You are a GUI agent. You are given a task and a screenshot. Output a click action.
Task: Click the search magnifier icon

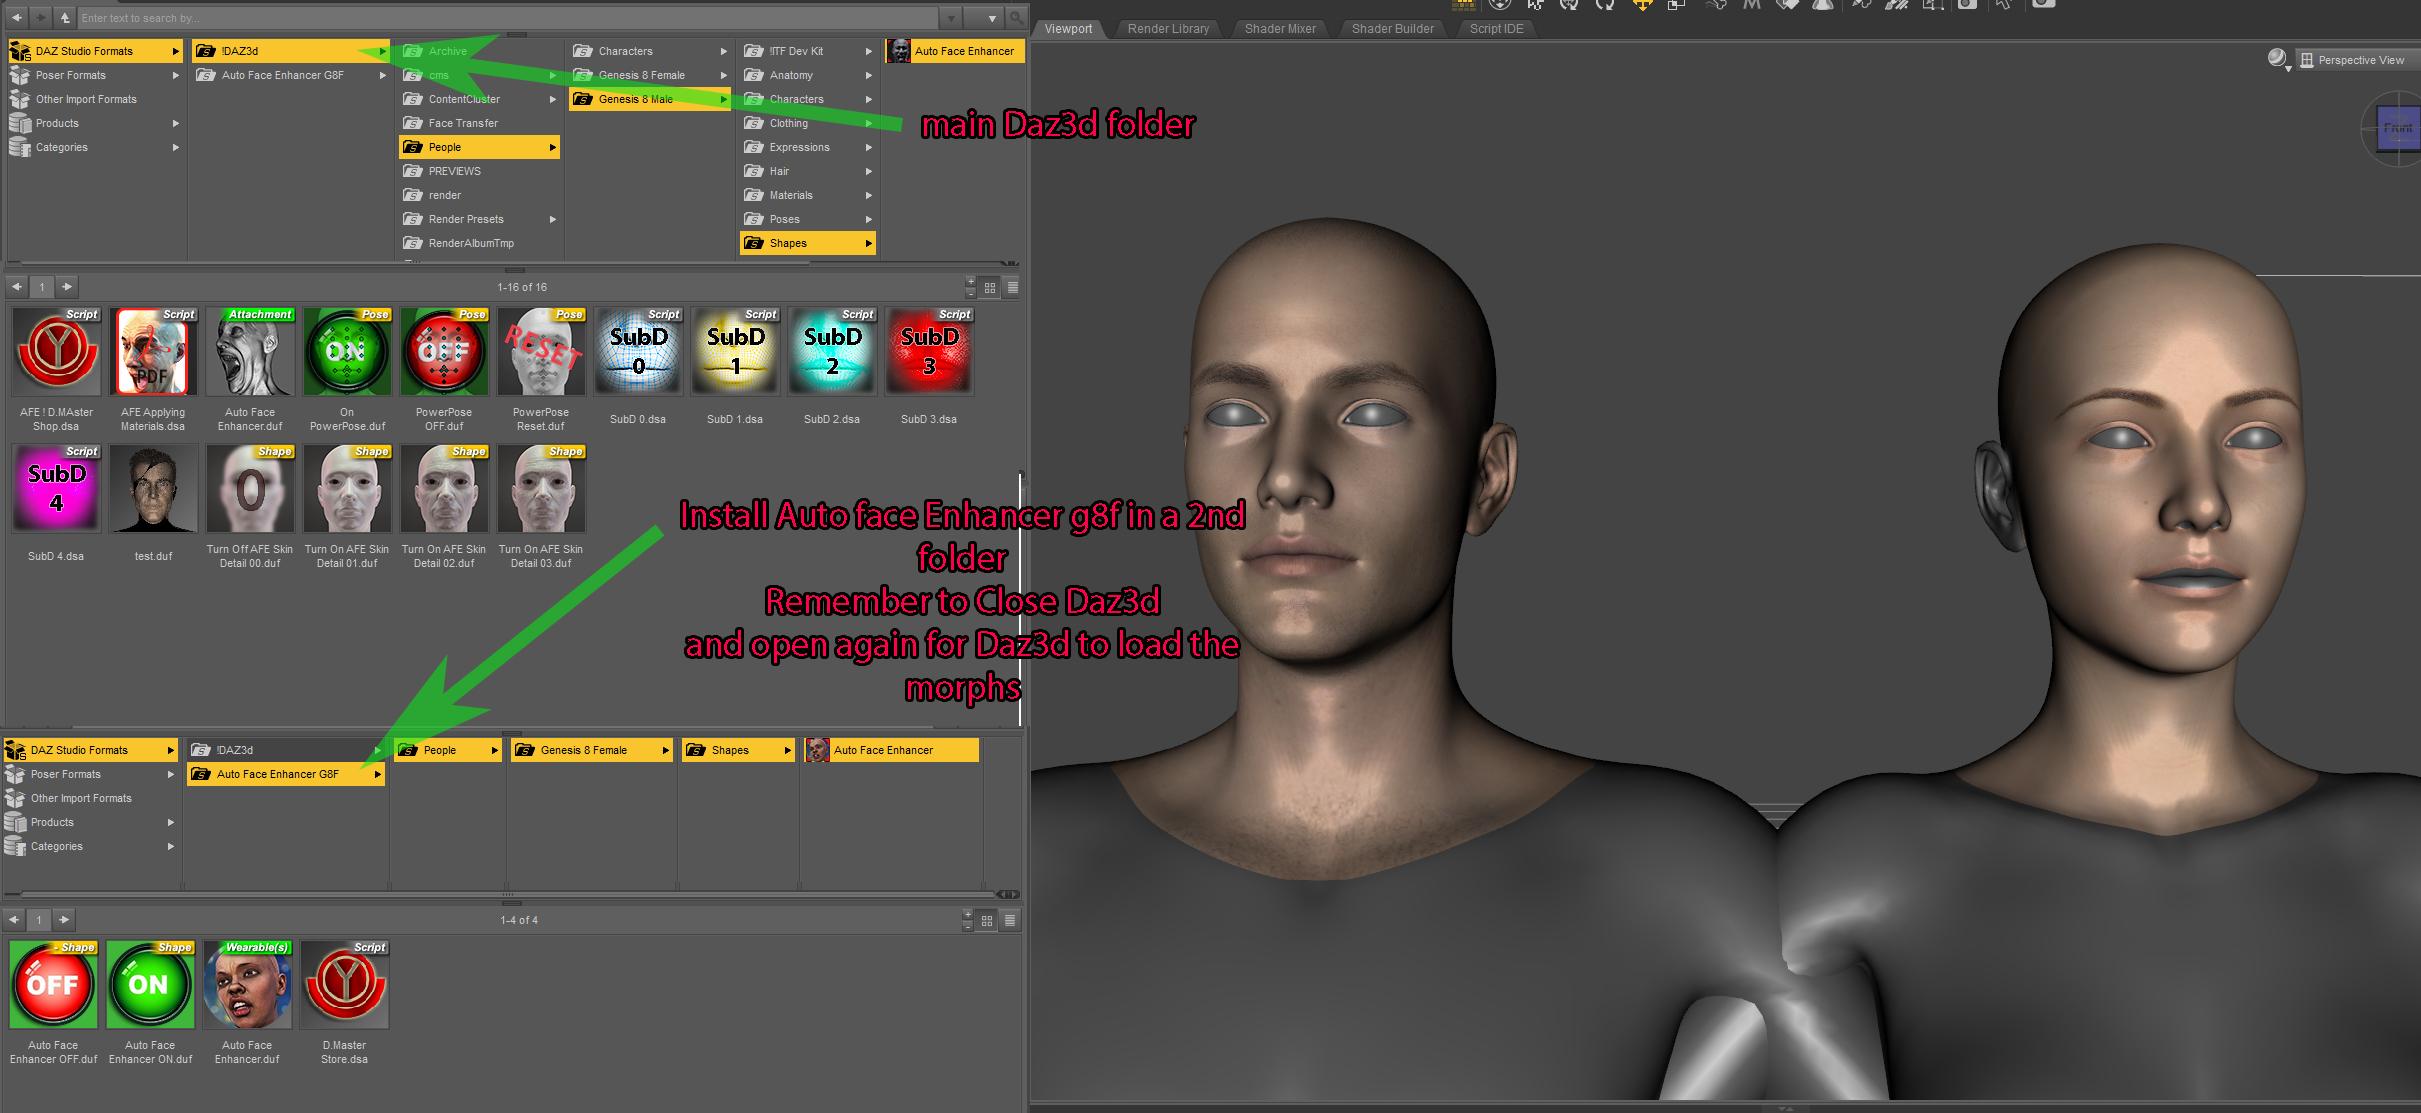pos(1016,18)
